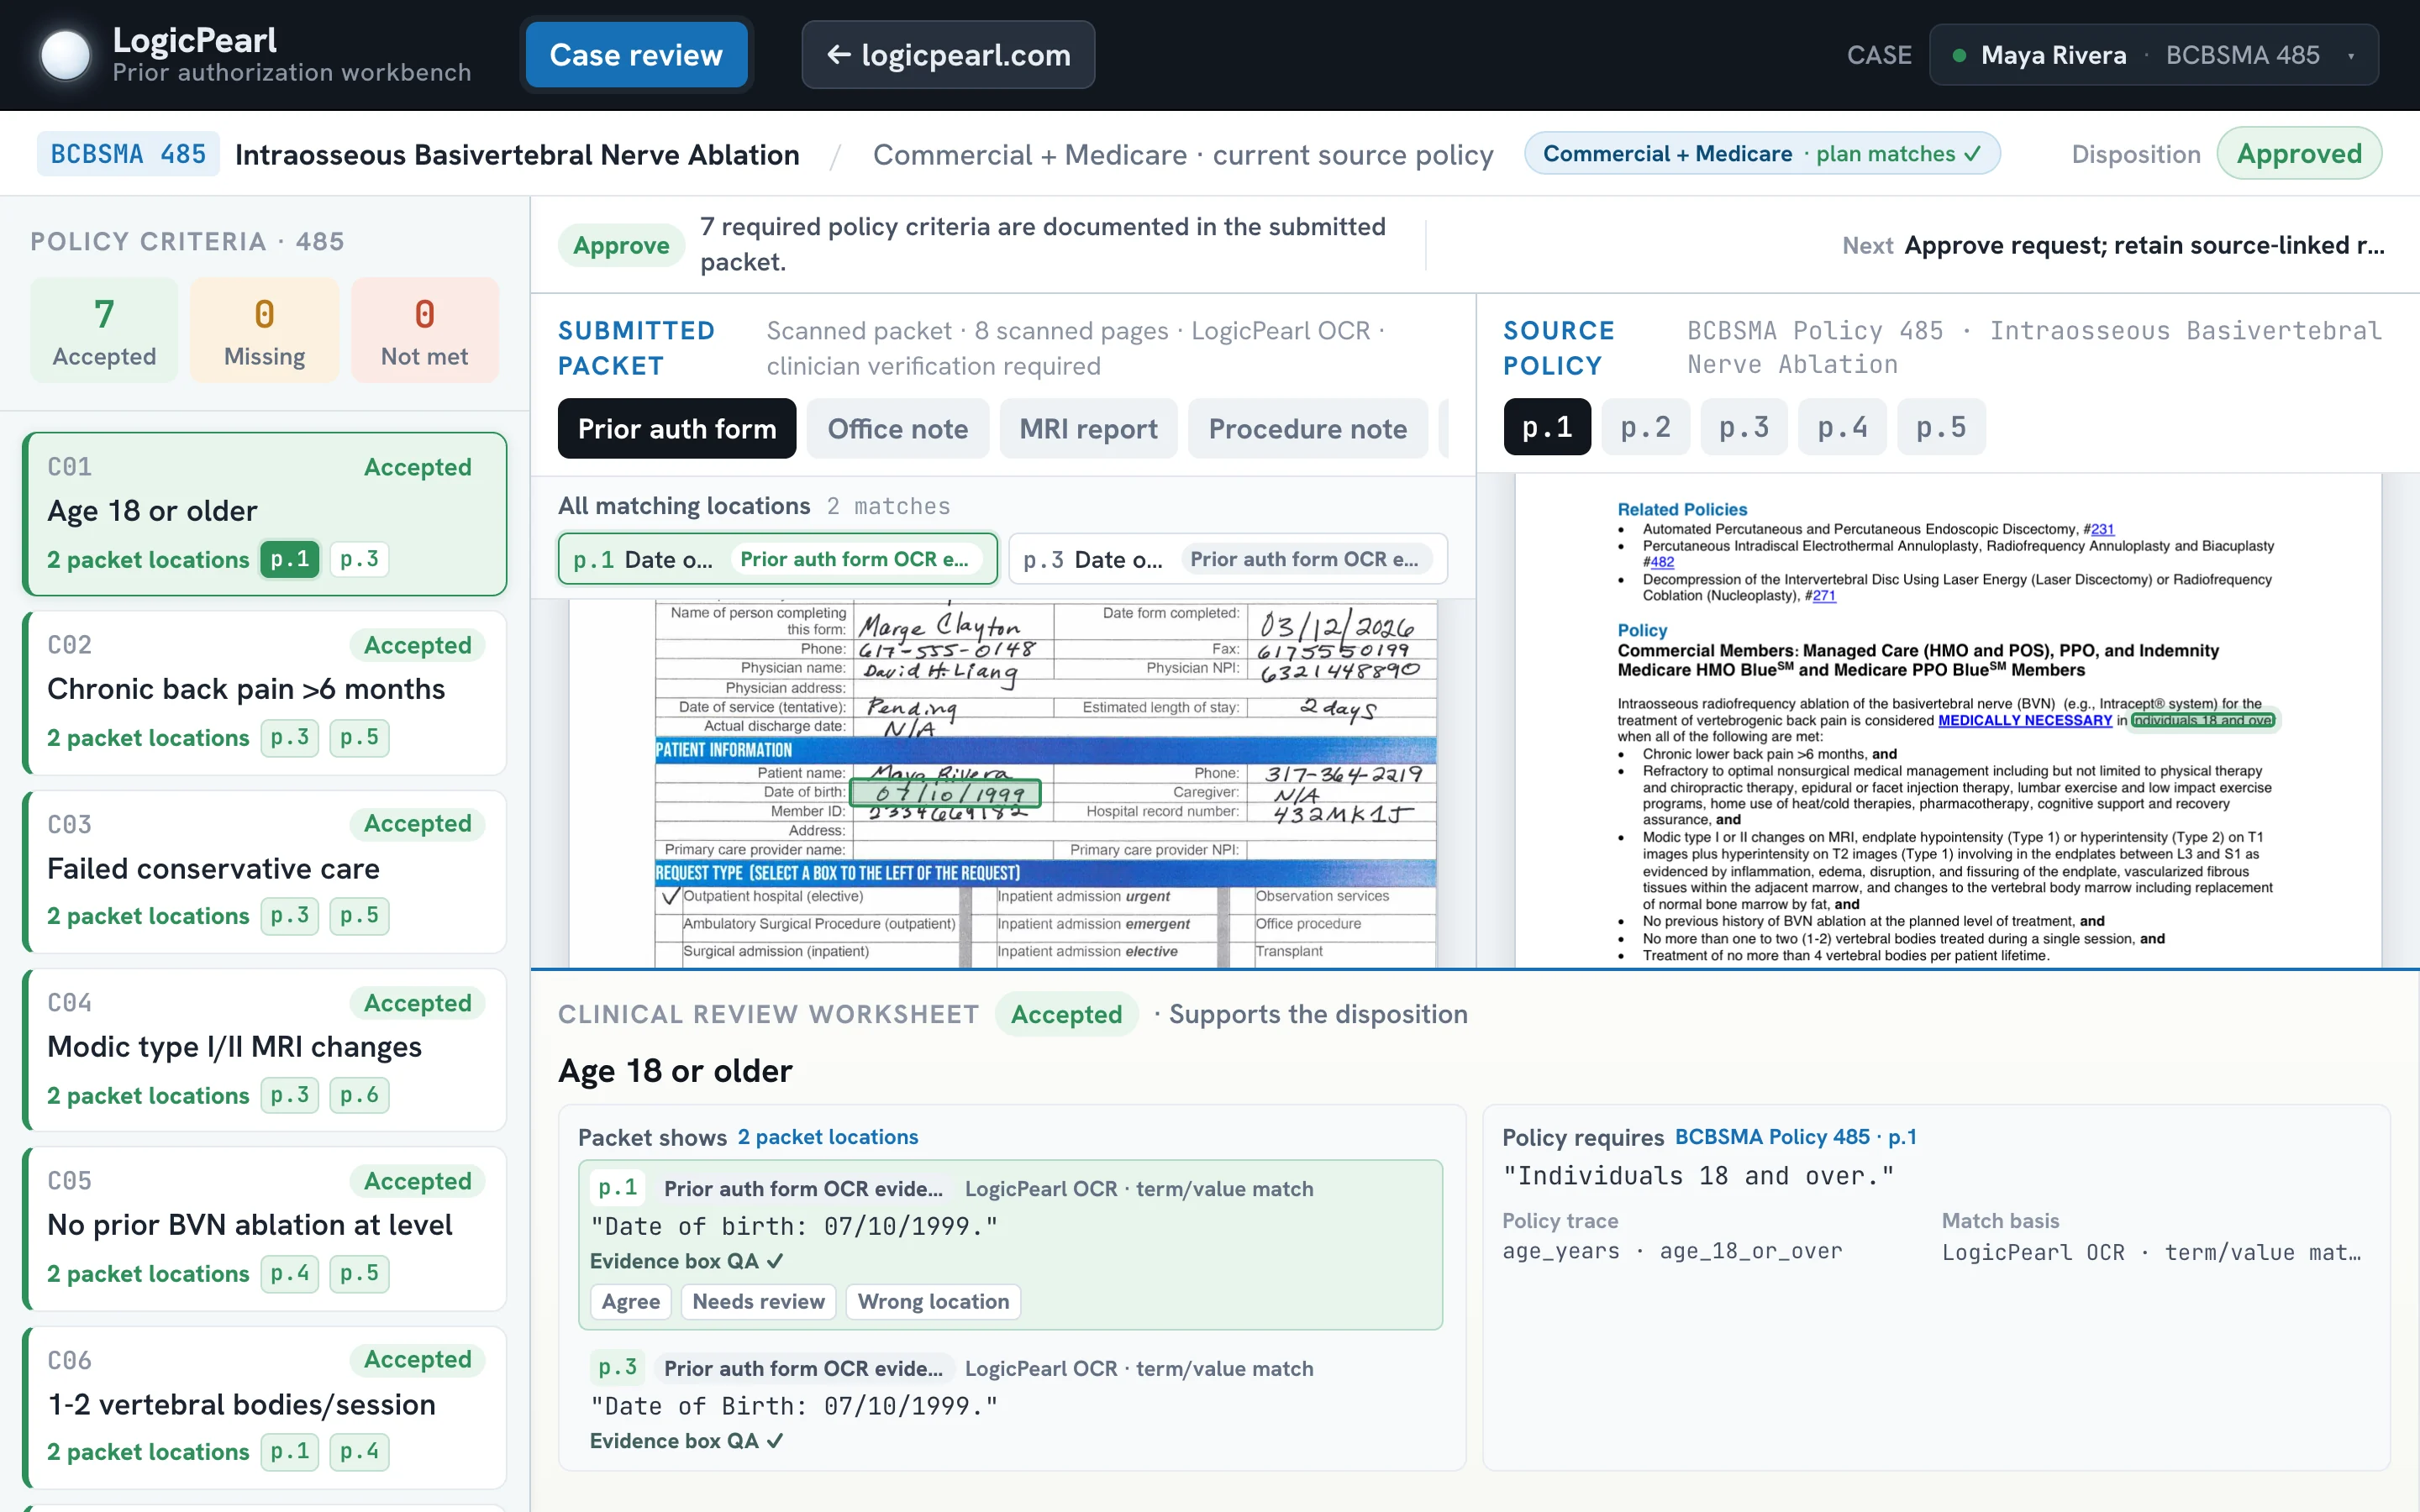Click highlighted date of birth box in form

click(x=945, y=793)
